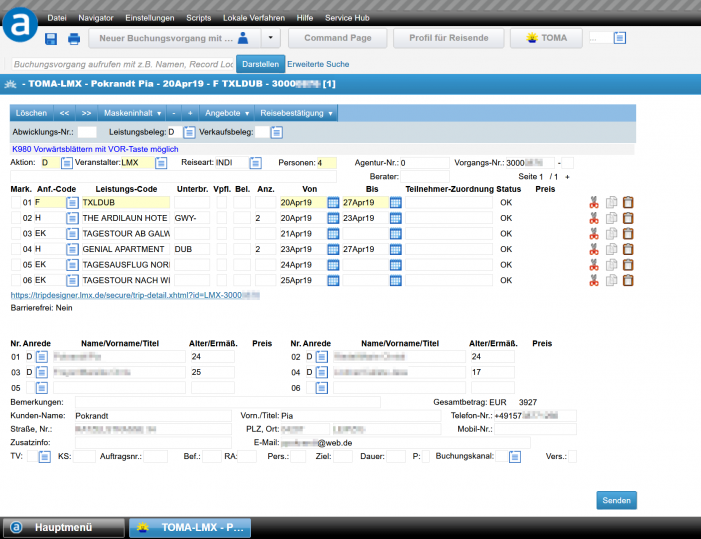
Task: Open Bis calendar for GENIAL APARTMENT row
Action: pyautogui.click(x=395, y=249)
